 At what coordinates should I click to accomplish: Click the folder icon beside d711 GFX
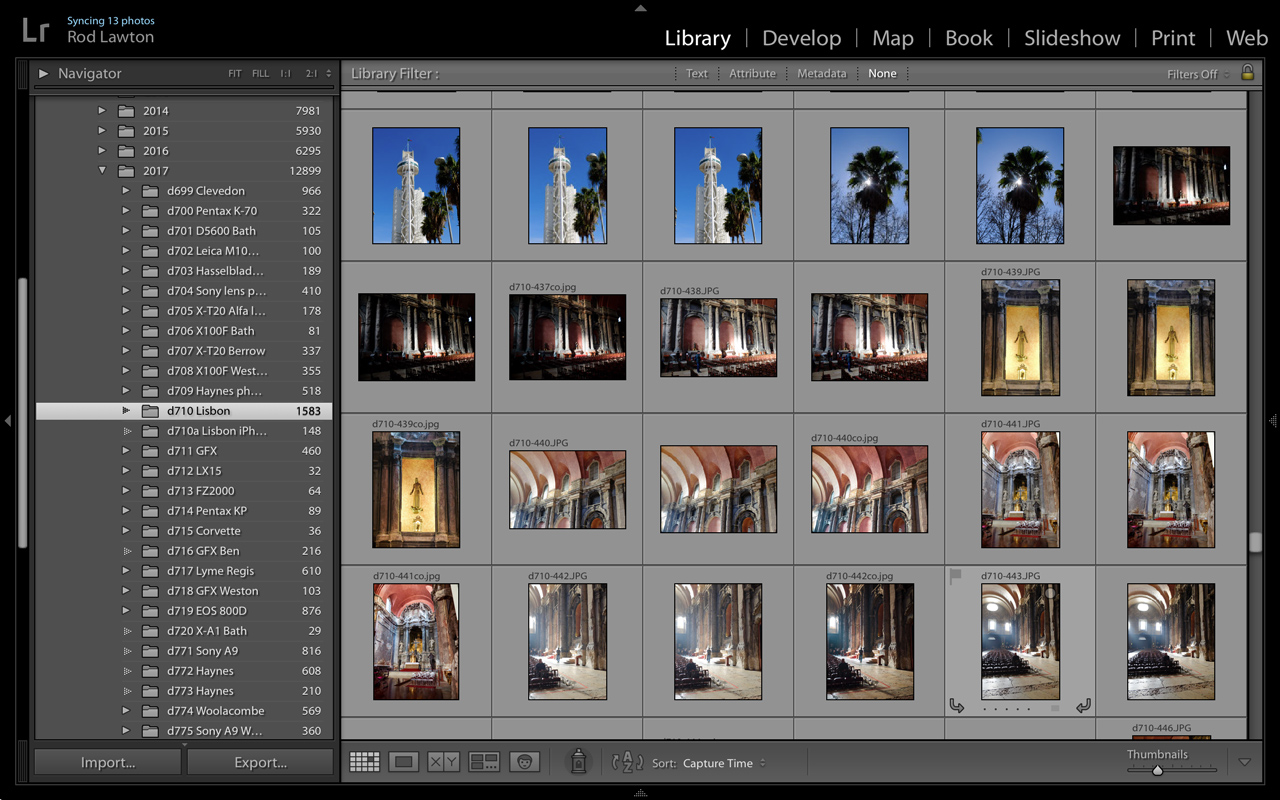[x=151, y=451]
